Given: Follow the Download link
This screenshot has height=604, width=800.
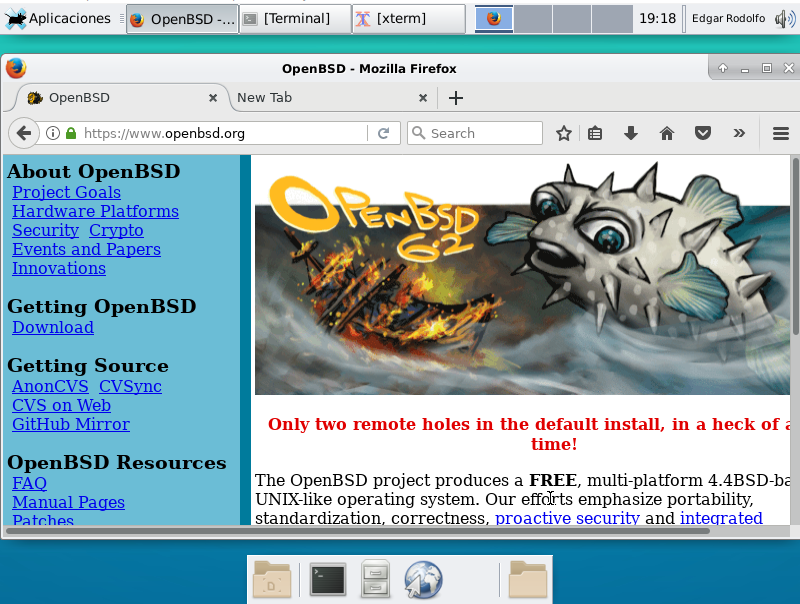Looking at the screenshot, I should [x=52, y=327].
